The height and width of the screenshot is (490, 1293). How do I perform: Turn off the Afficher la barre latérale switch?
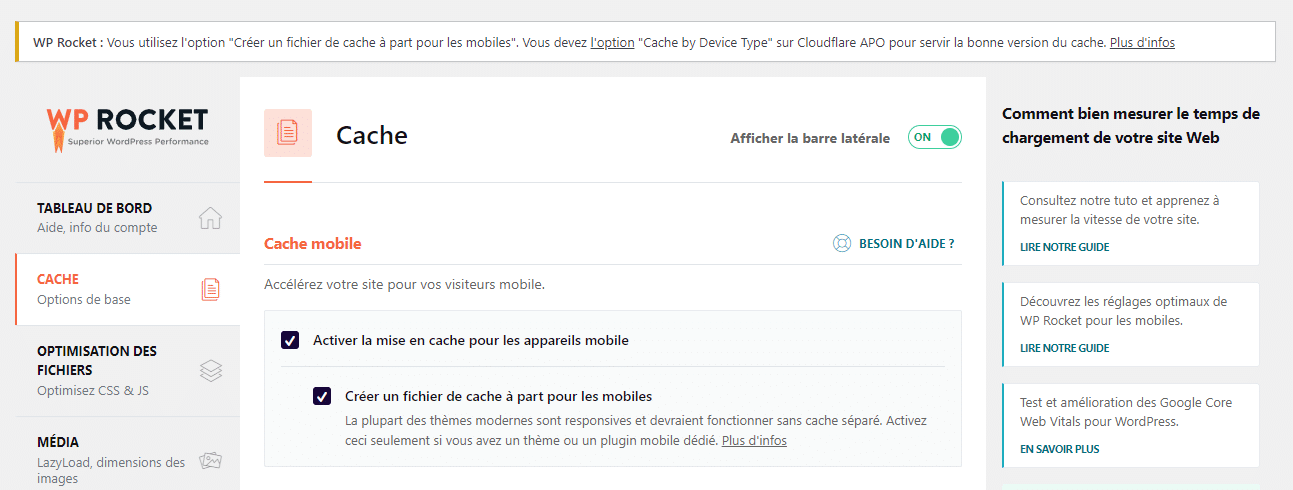934,137
